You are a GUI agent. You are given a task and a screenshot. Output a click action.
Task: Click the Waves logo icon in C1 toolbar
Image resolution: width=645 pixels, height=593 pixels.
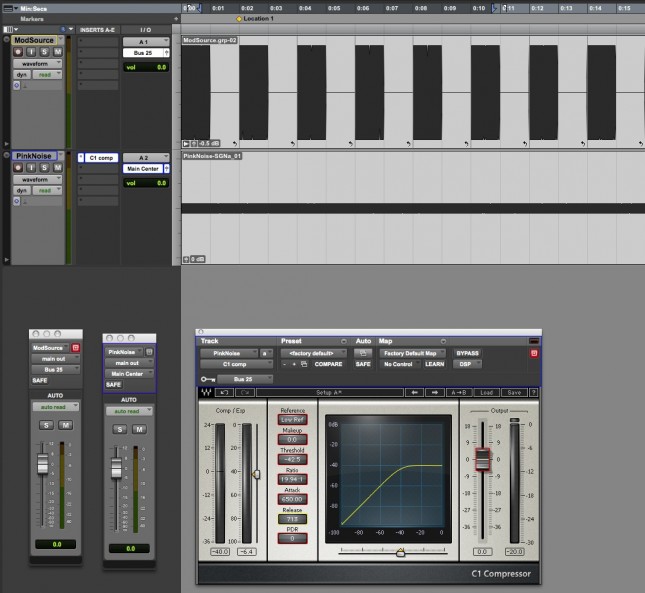tap(206, 392)
